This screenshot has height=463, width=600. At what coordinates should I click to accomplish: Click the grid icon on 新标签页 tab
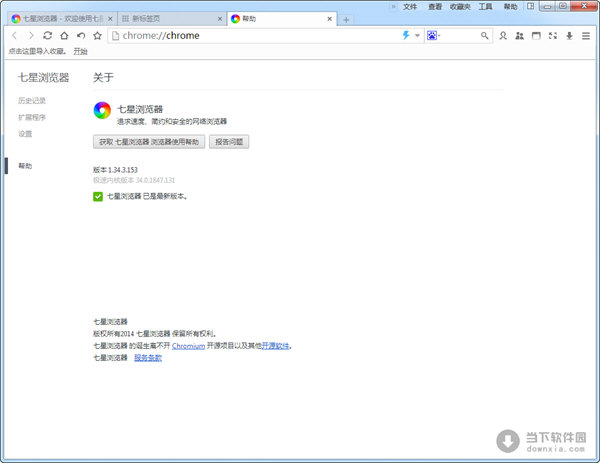click(x=125, y=18)
